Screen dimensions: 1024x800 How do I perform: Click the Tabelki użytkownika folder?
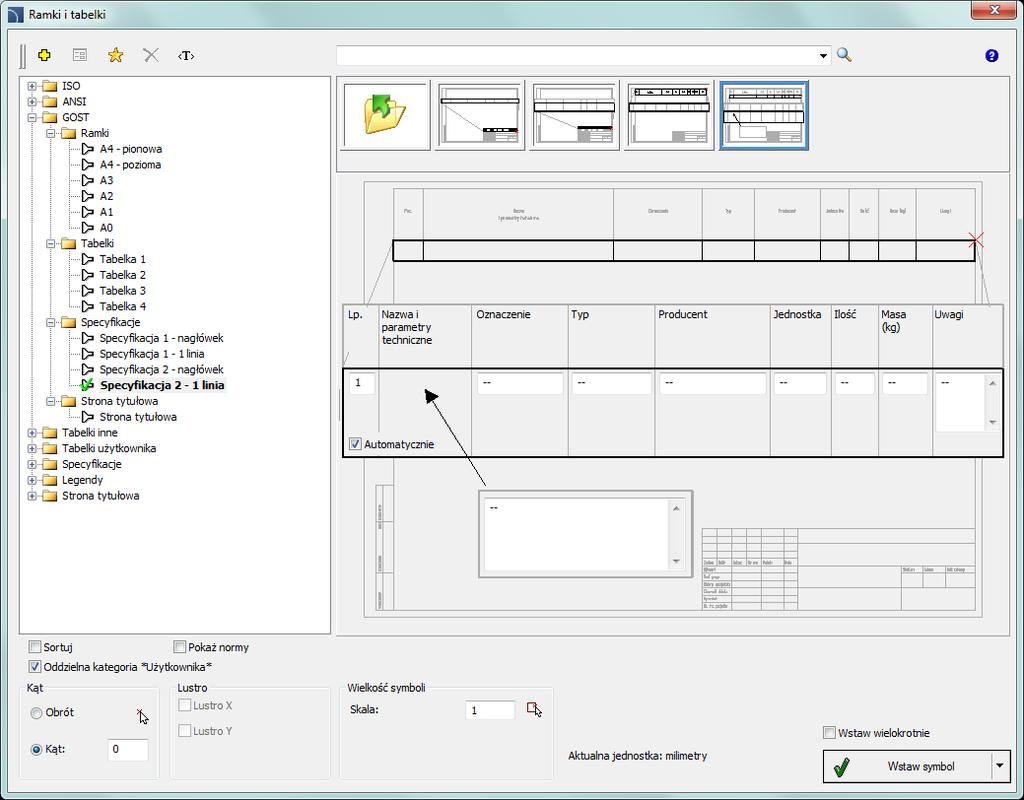coord(108,449)
